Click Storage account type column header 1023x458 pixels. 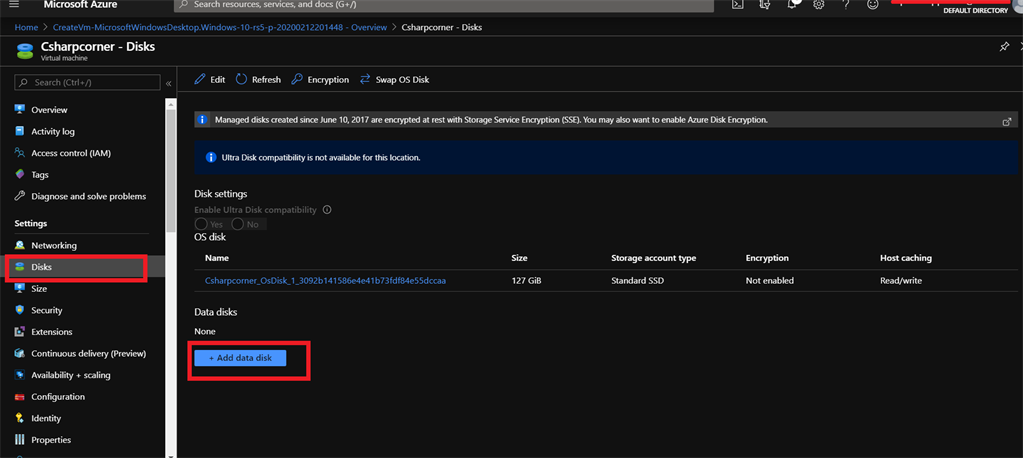coord(653,258)
